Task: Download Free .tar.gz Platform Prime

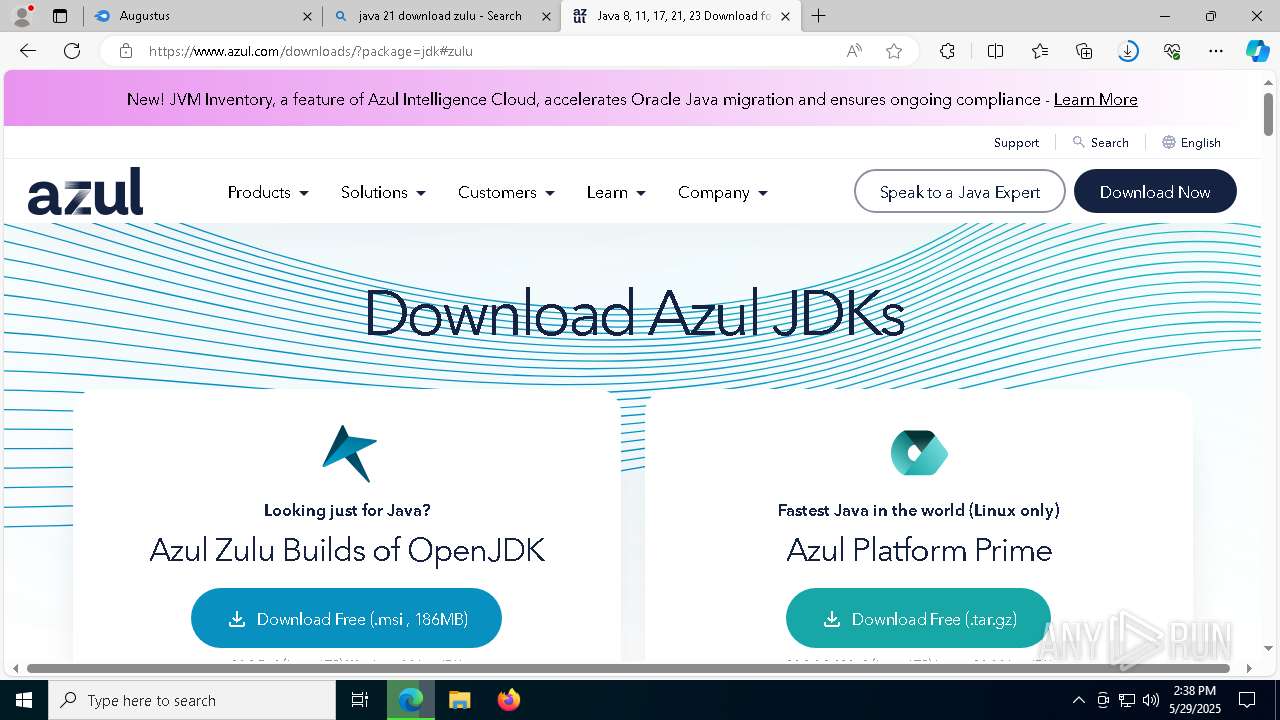Action: (918, 618)
